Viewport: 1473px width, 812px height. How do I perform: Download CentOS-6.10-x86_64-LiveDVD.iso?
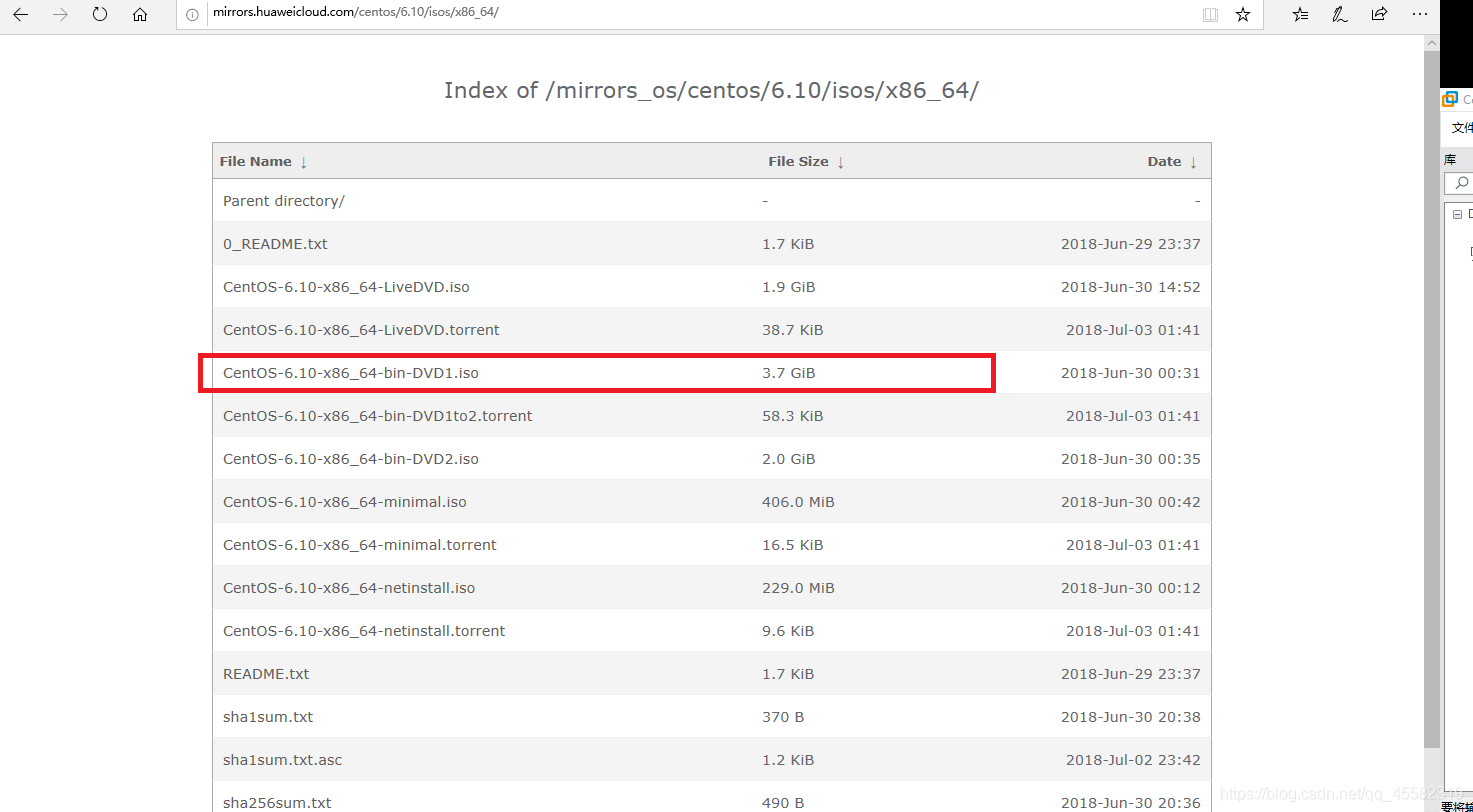click(346, 287)
